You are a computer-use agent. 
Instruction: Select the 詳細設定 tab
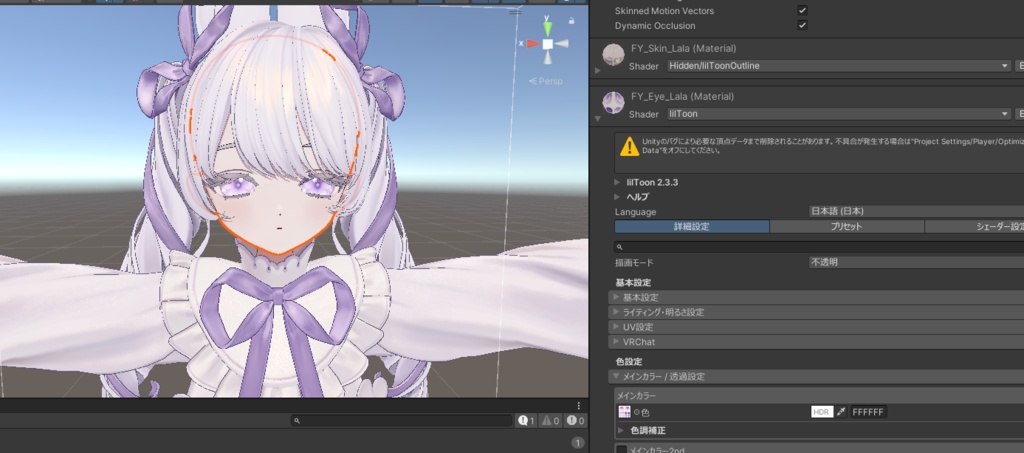692,226
